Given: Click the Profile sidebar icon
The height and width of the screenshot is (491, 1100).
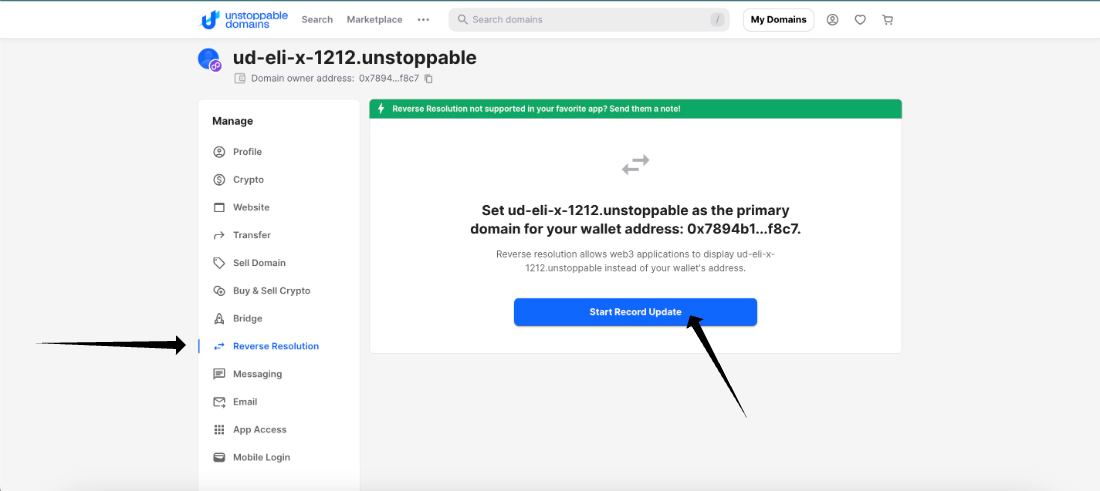Looking at the screenshot, I should tap(219, 152).
